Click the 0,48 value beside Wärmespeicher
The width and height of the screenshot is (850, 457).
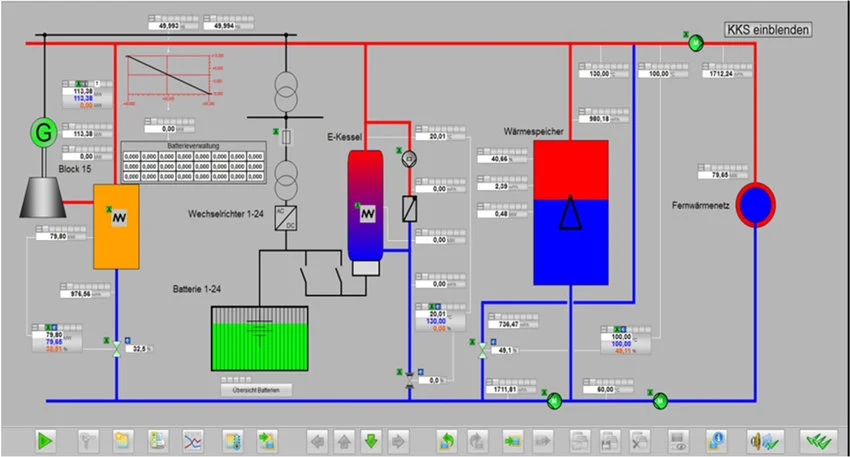tap(502, 214)
